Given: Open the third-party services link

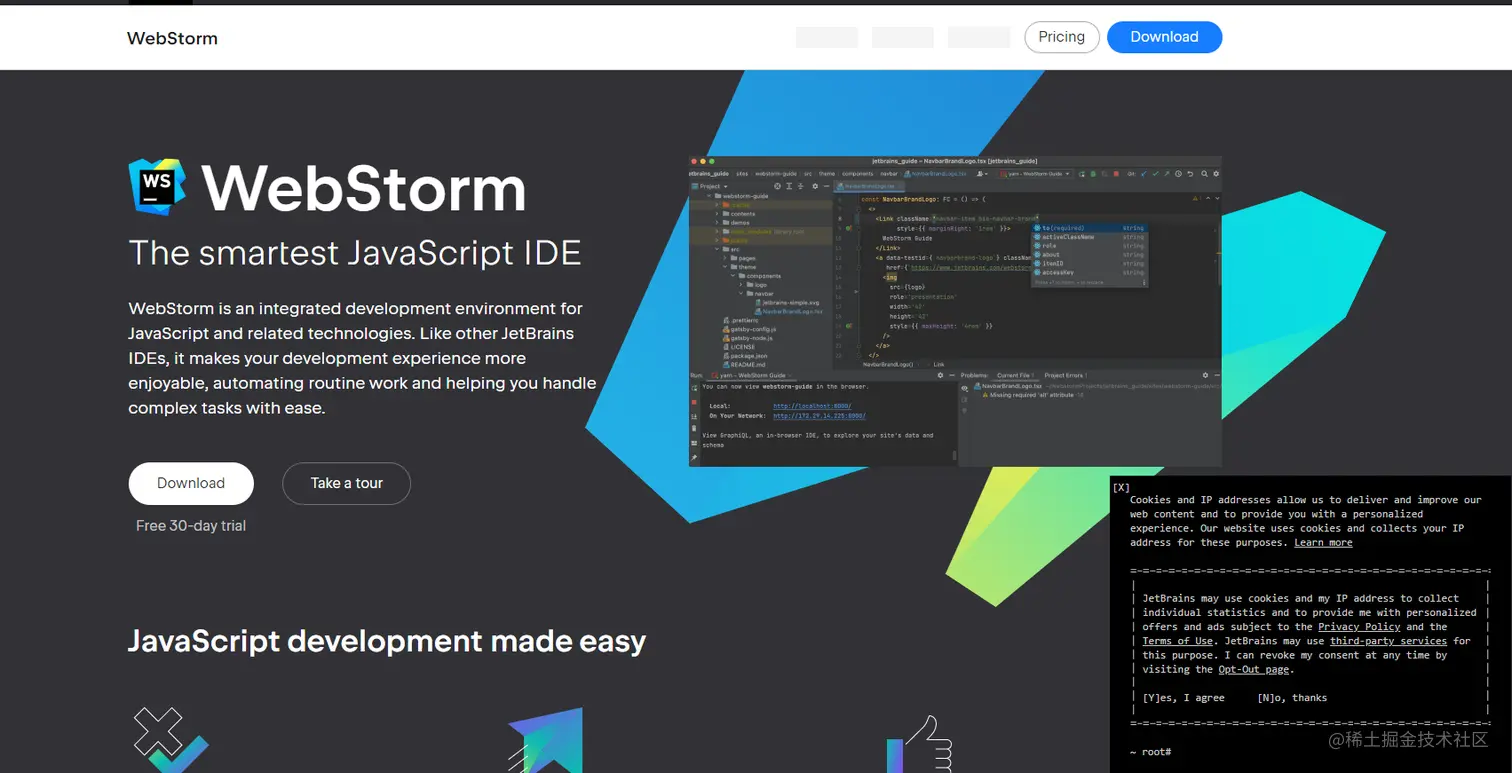Looking at the screenshot, I should tap(1388, 641).
